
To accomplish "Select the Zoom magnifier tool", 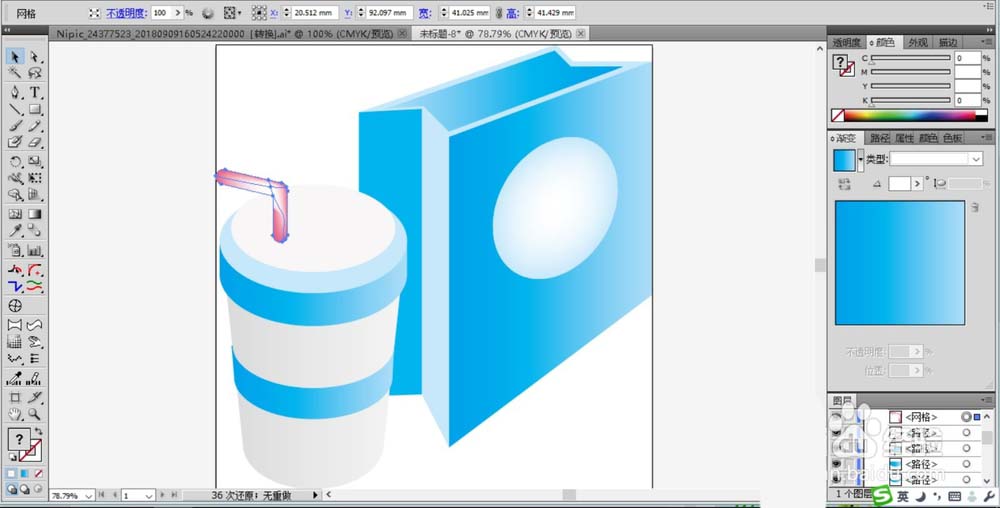I will [x=34, y=414].
